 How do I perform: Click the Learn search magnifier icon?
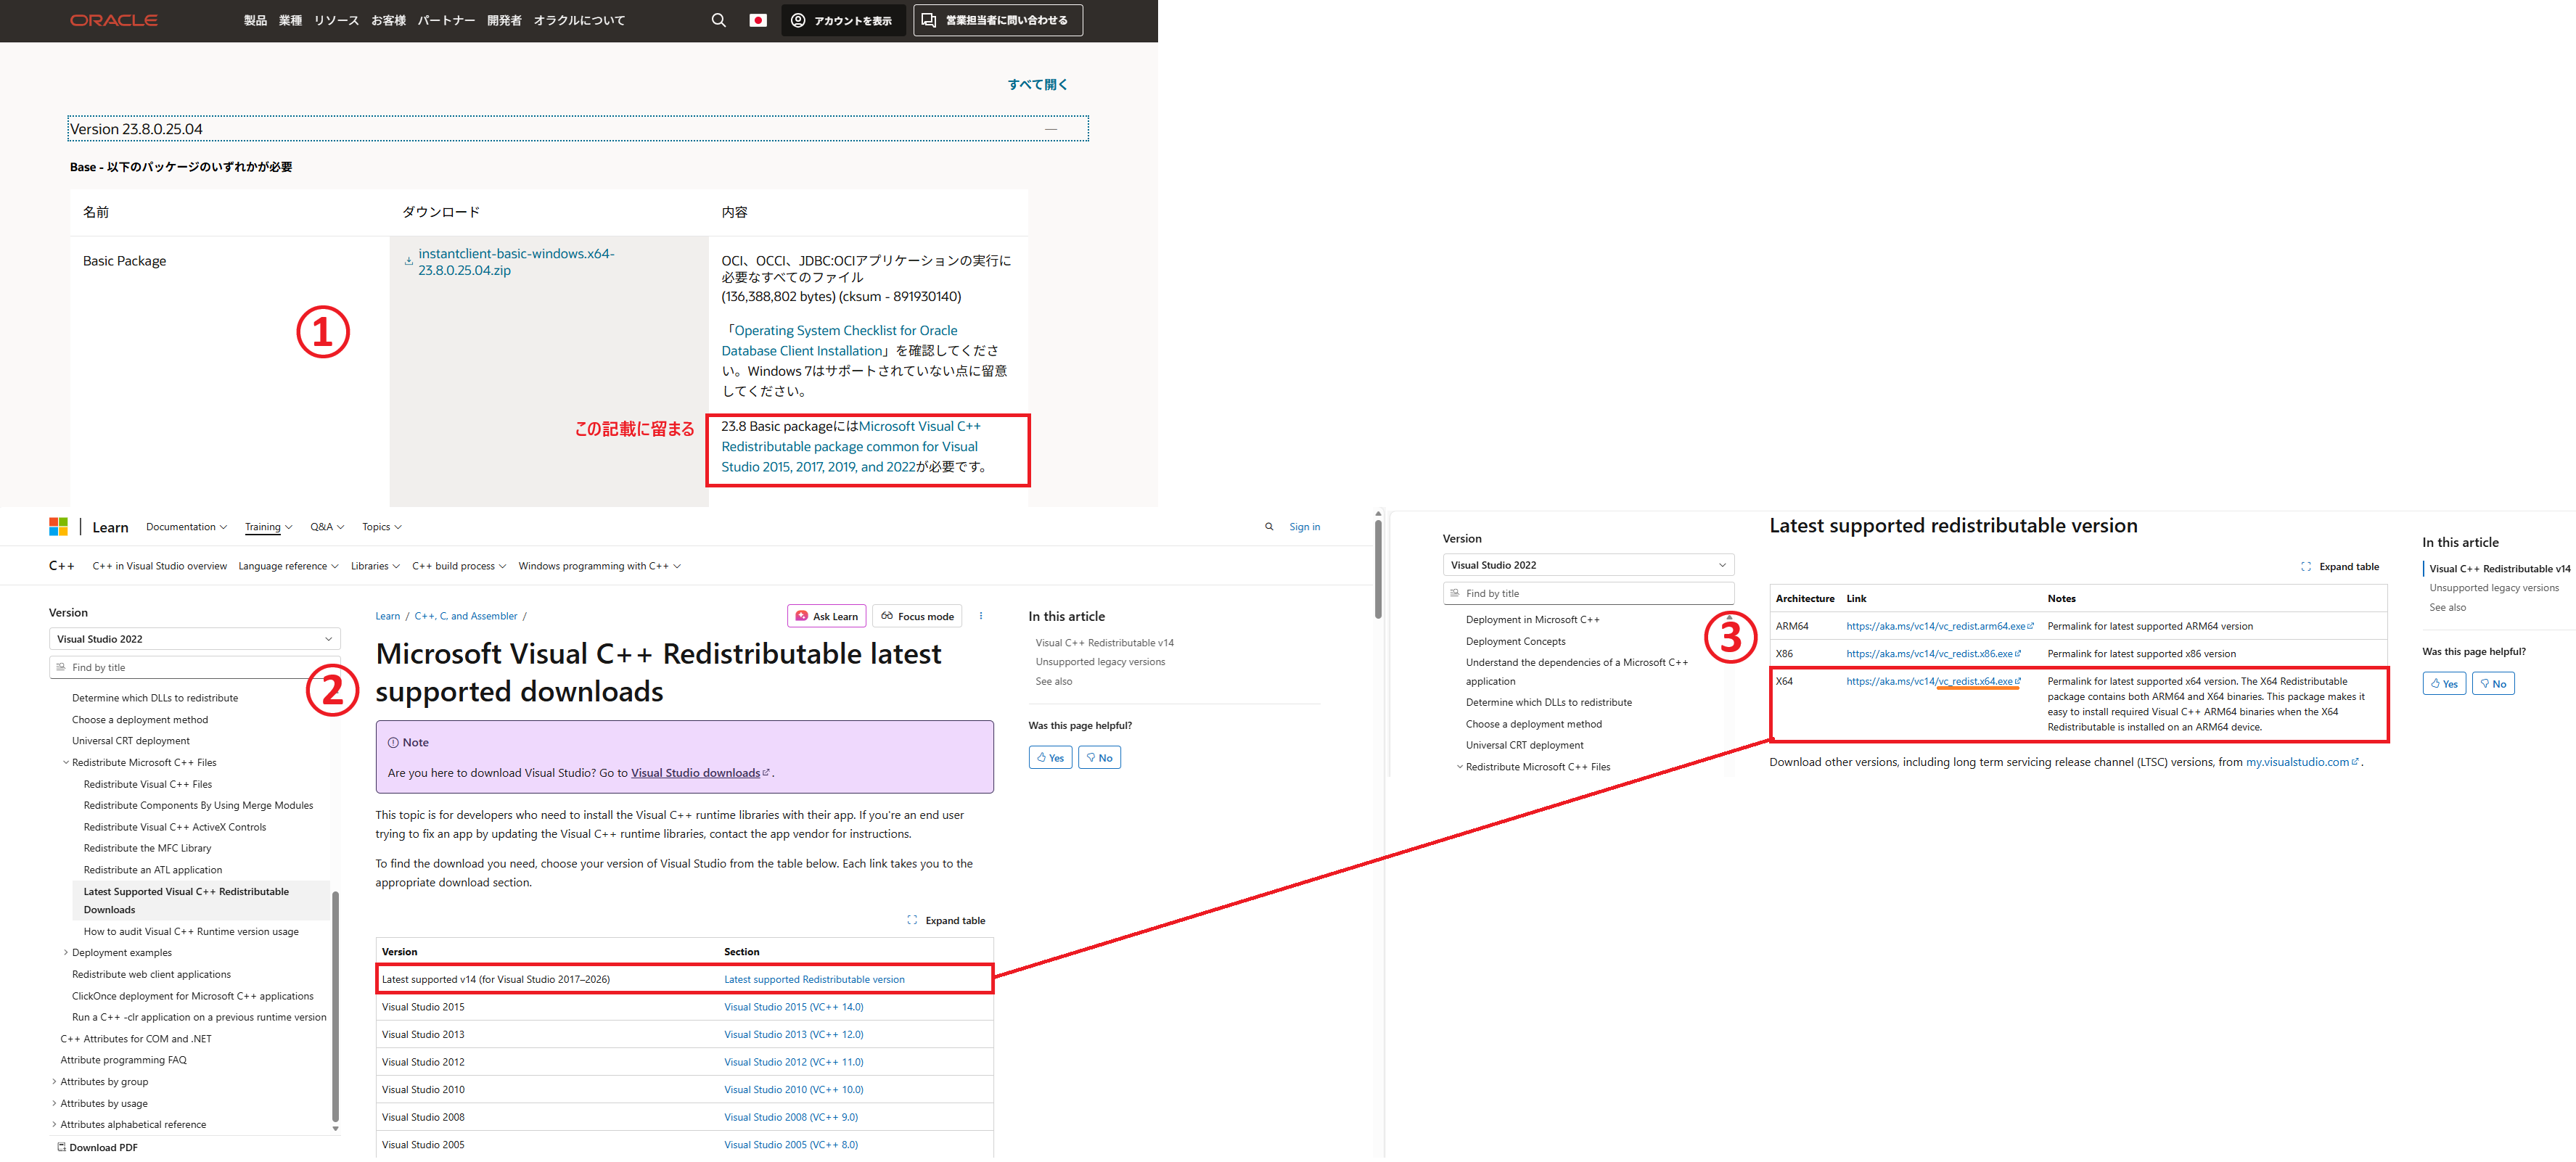click(x=1269, y=527)
